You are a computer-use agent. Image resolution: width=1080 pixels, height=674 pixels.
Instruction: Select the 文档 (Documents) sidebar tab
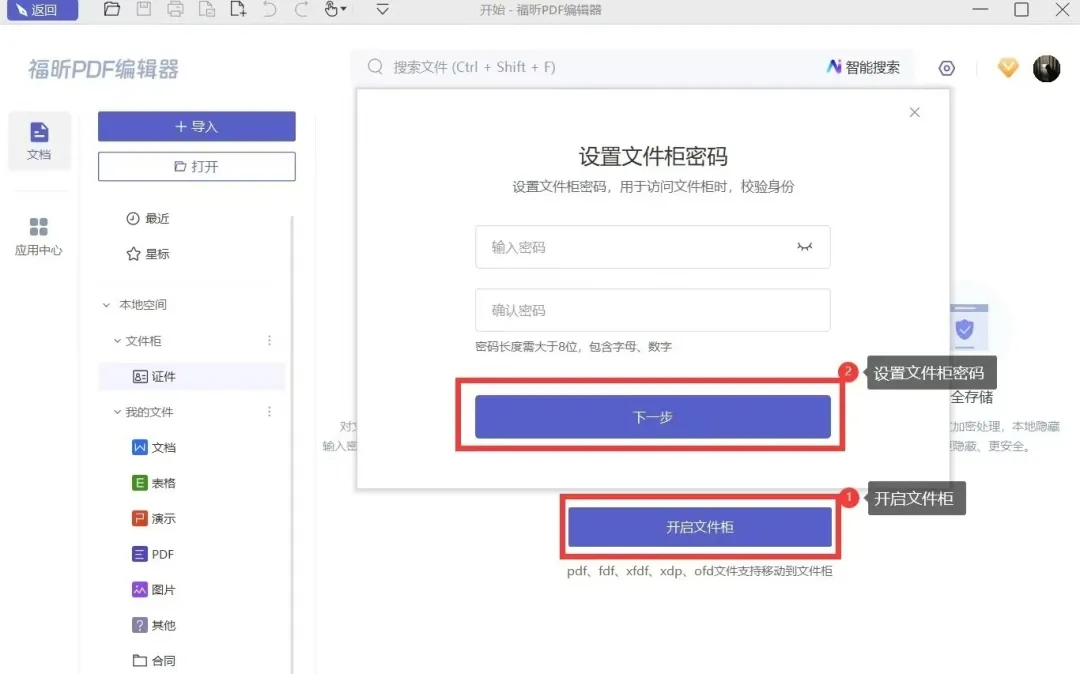[x=39, y=140]
